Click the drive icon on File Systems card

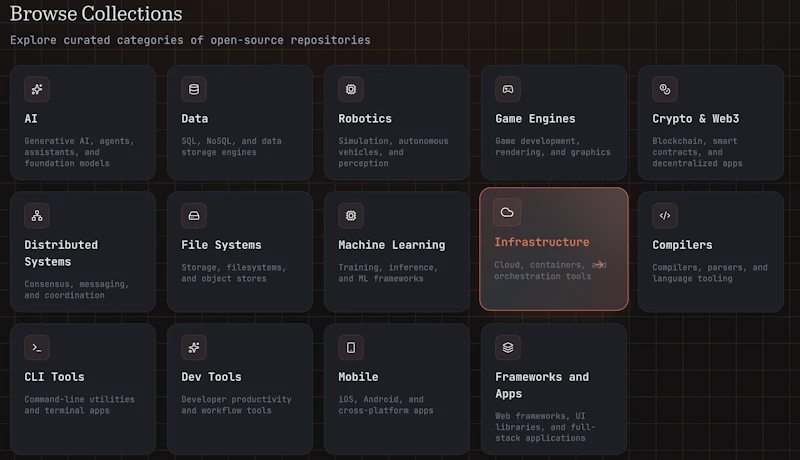tap(194, 216)
